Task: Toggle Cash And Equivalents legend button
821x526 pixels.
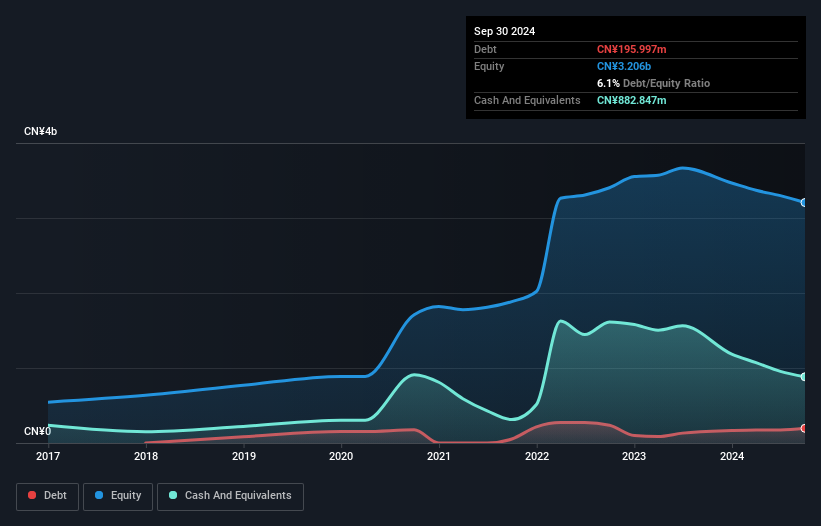Action: (x=230, y=496)
